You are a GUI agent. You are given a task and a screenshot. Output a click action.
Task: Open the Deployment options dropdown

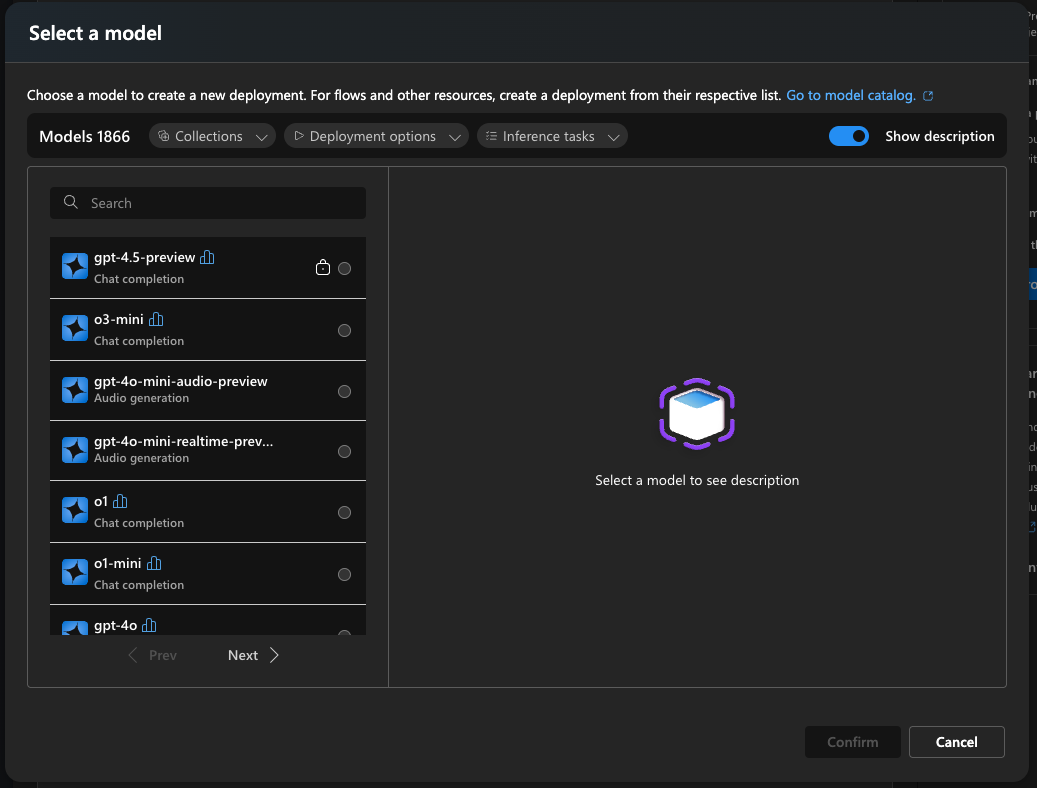pos(376,136)
